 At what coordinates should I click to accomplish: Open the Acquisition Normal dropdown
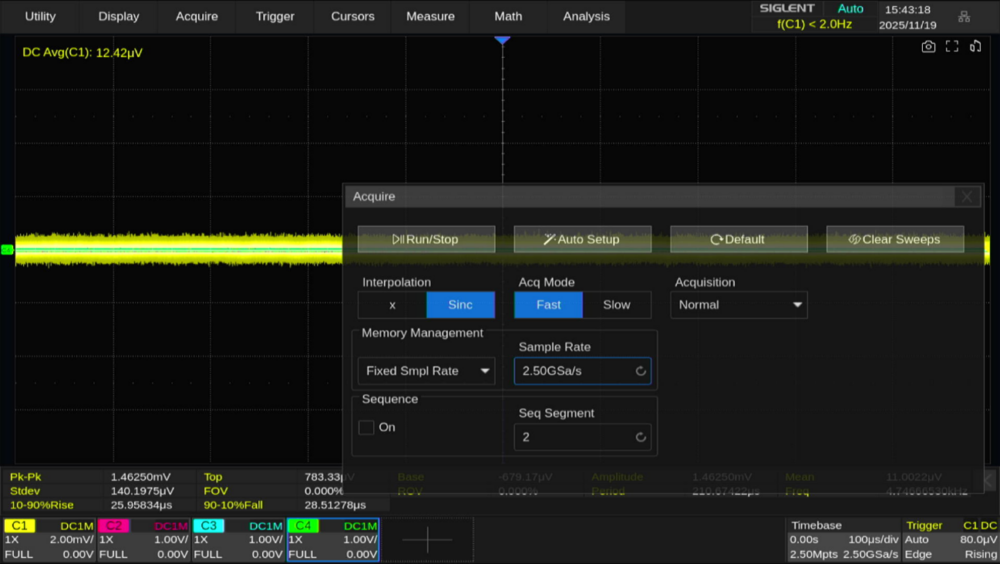click(x=739, y=305)
